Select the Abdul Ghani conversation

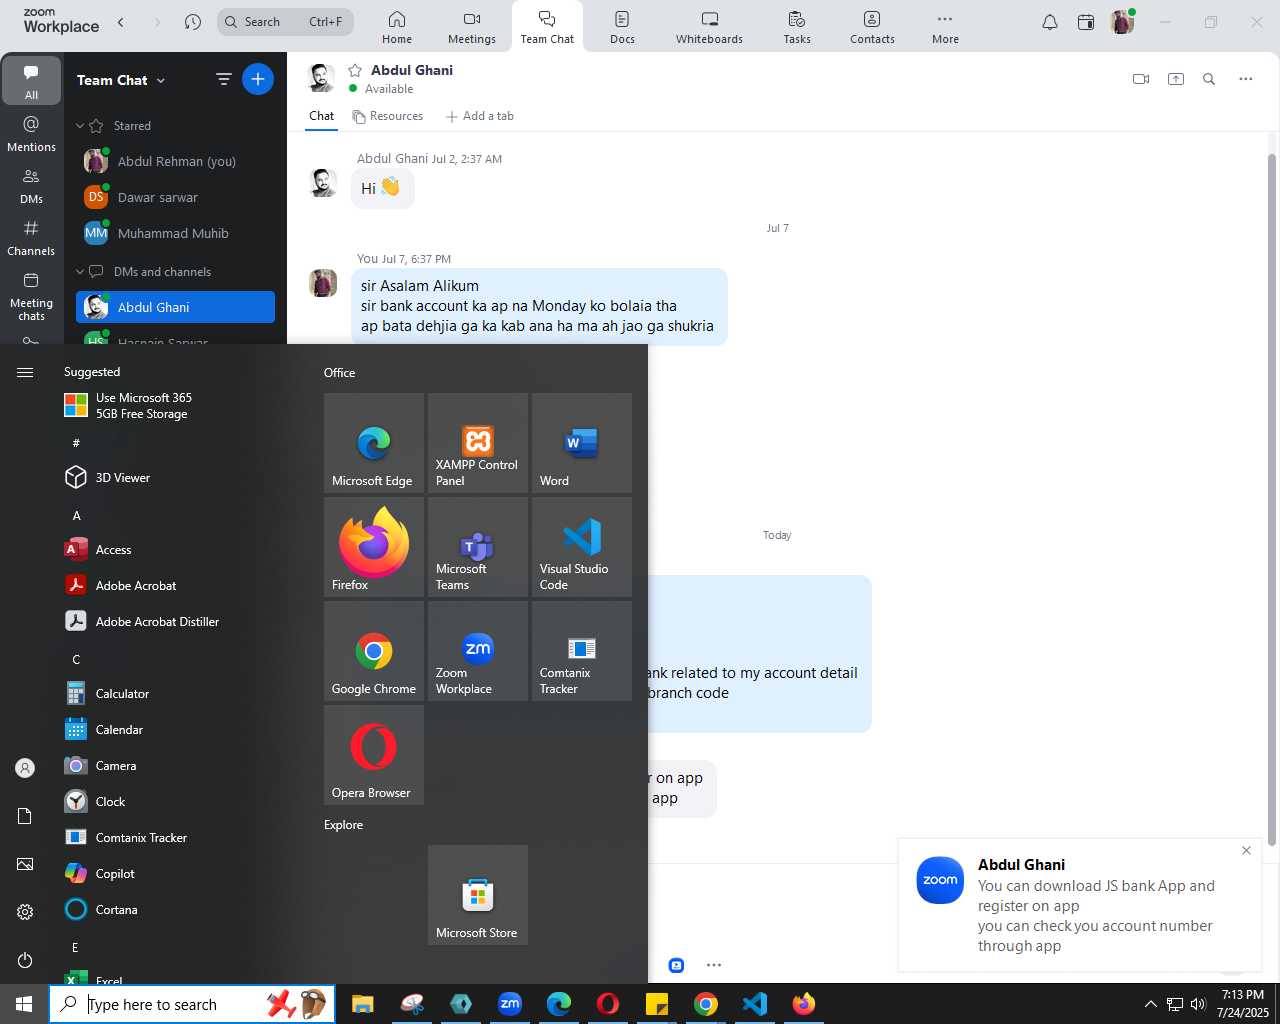(x=175, y=307)
